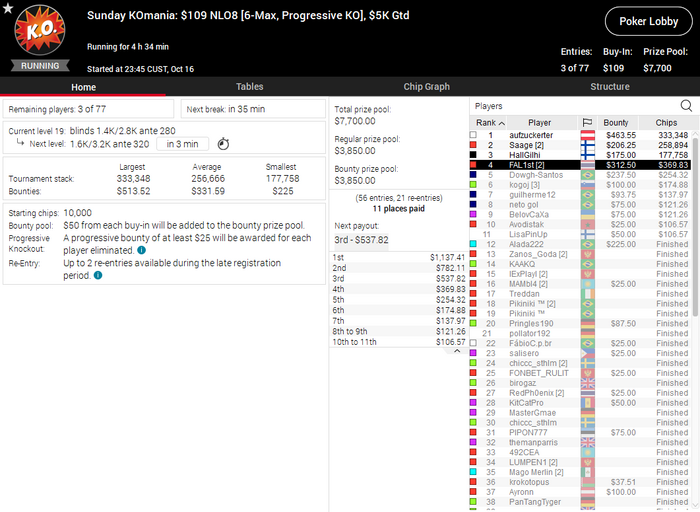The height and width of the screenshot is (512, 700).
Task: Click the players list scrollbar
Action: pyautogui.click(x=695, y=228)
